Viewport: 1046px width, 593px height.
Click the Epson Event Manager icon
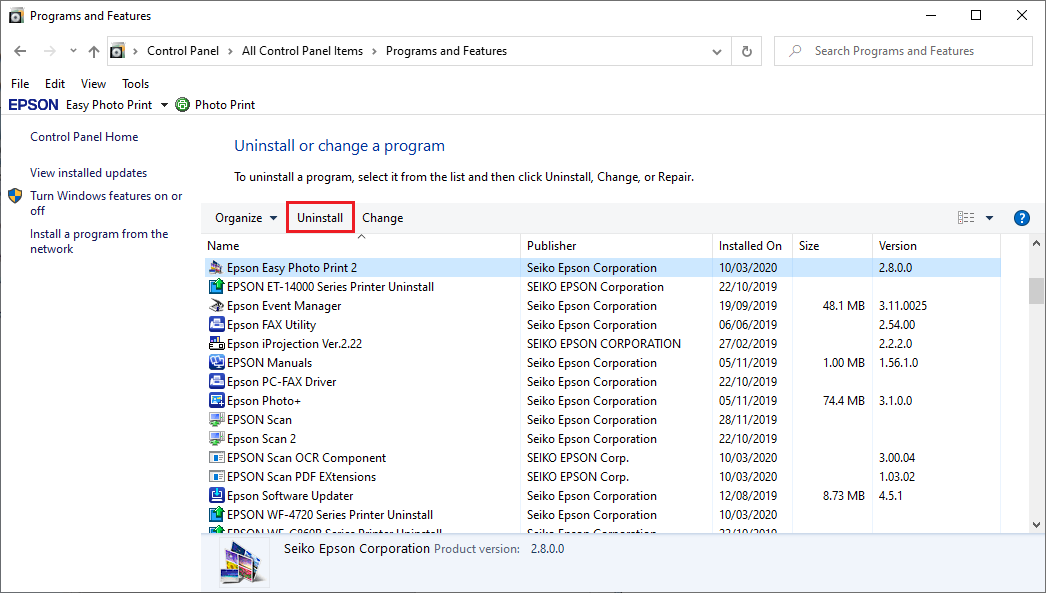215,306
